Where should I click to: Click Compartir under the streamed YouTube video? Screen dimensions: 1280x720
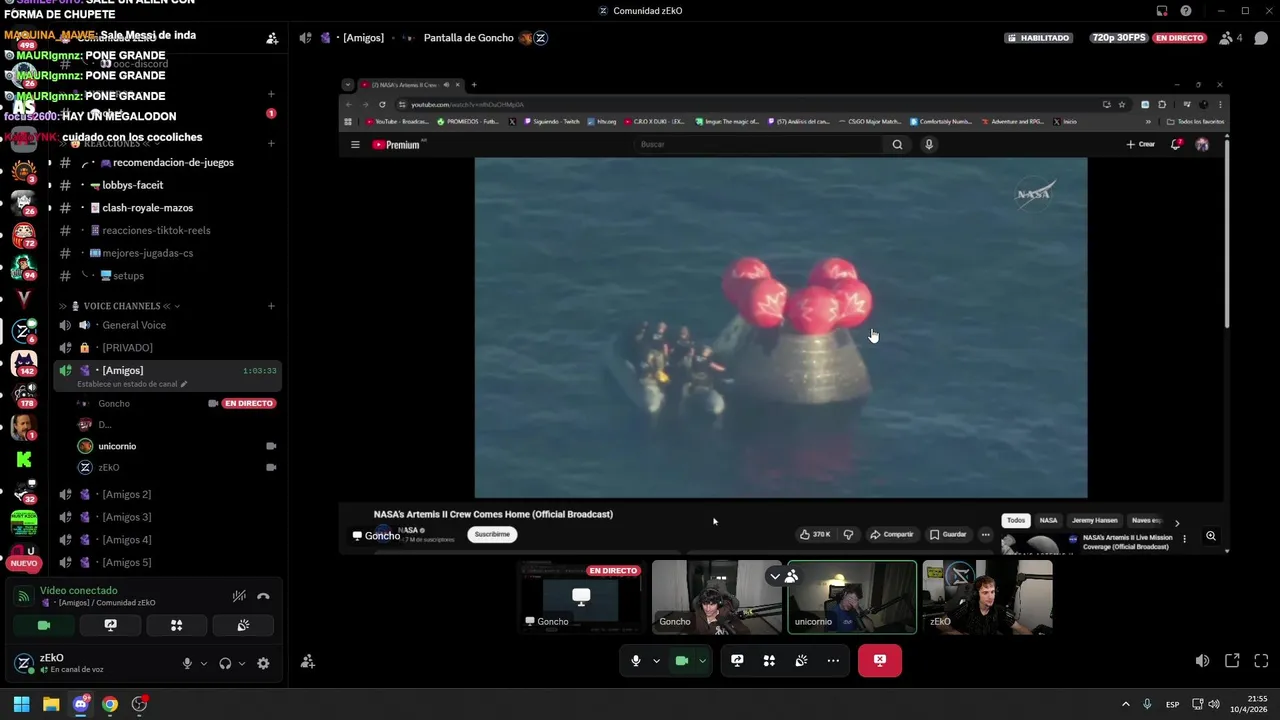[x=891, y=534]
